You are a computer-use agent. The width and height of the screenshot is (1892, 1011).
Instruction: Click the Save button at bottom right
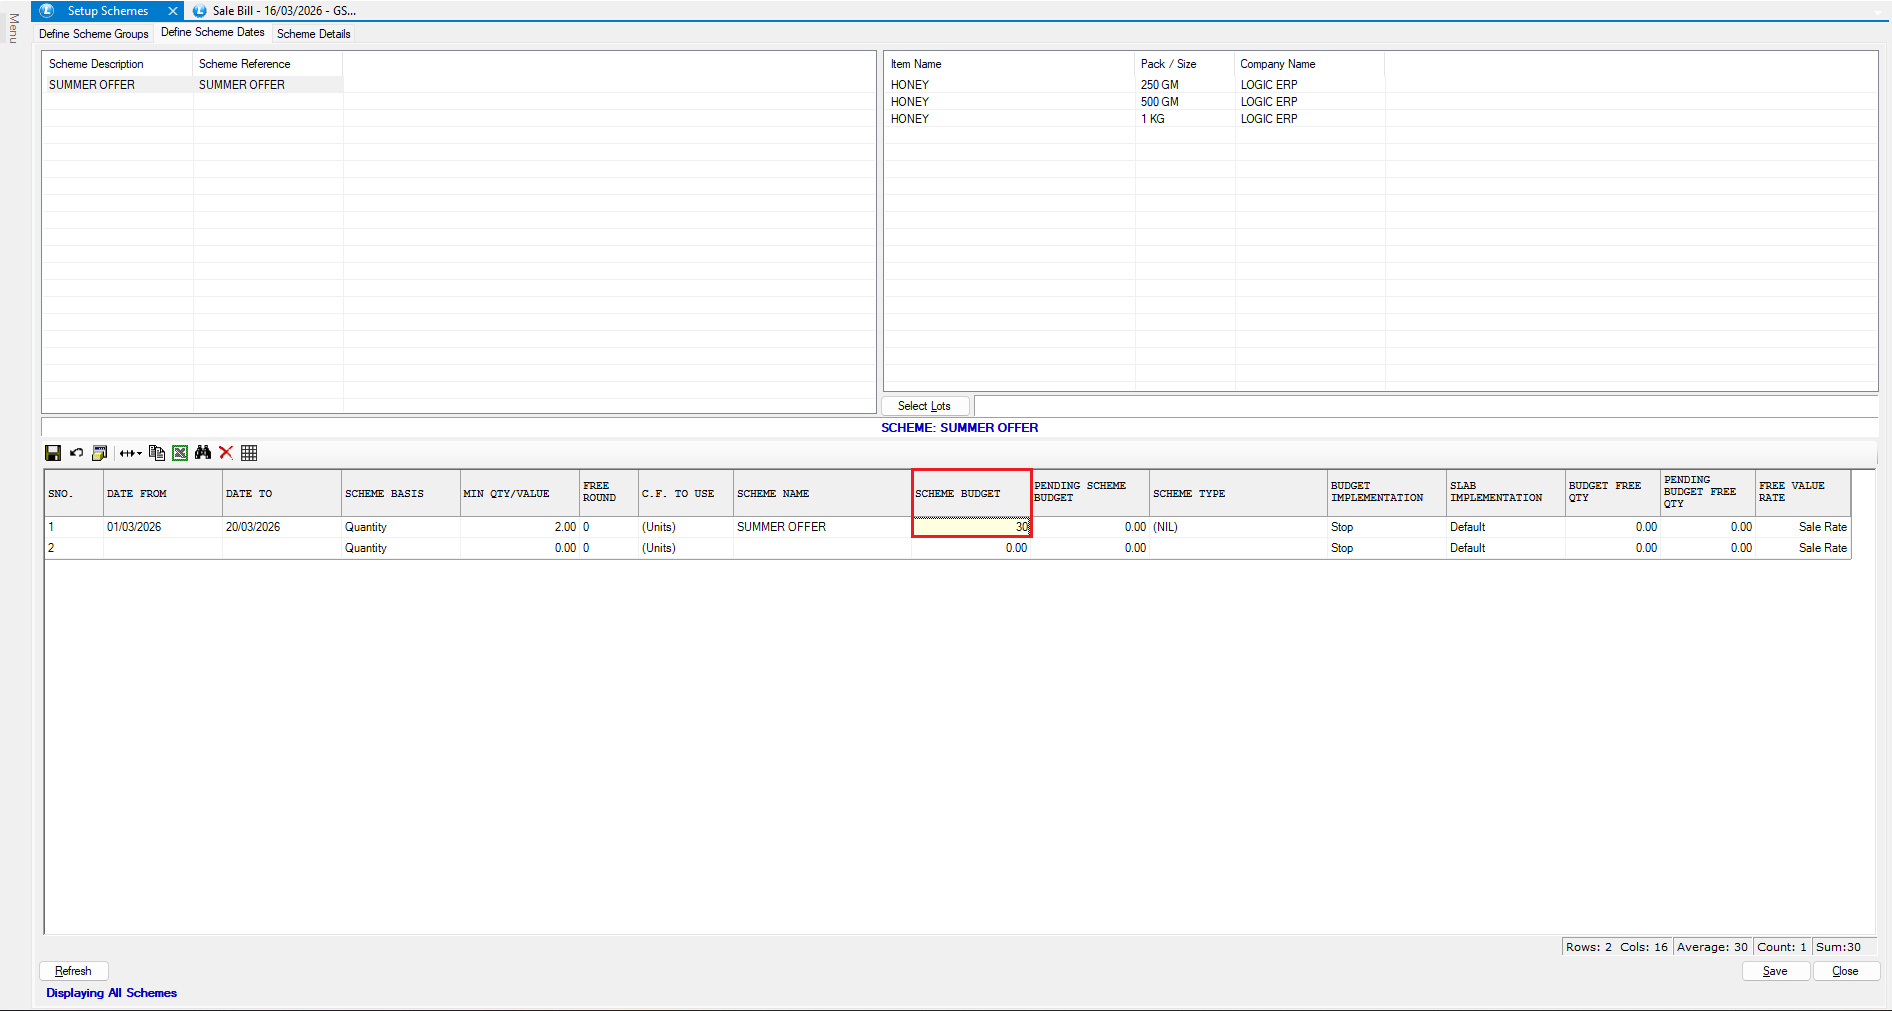1775,971
